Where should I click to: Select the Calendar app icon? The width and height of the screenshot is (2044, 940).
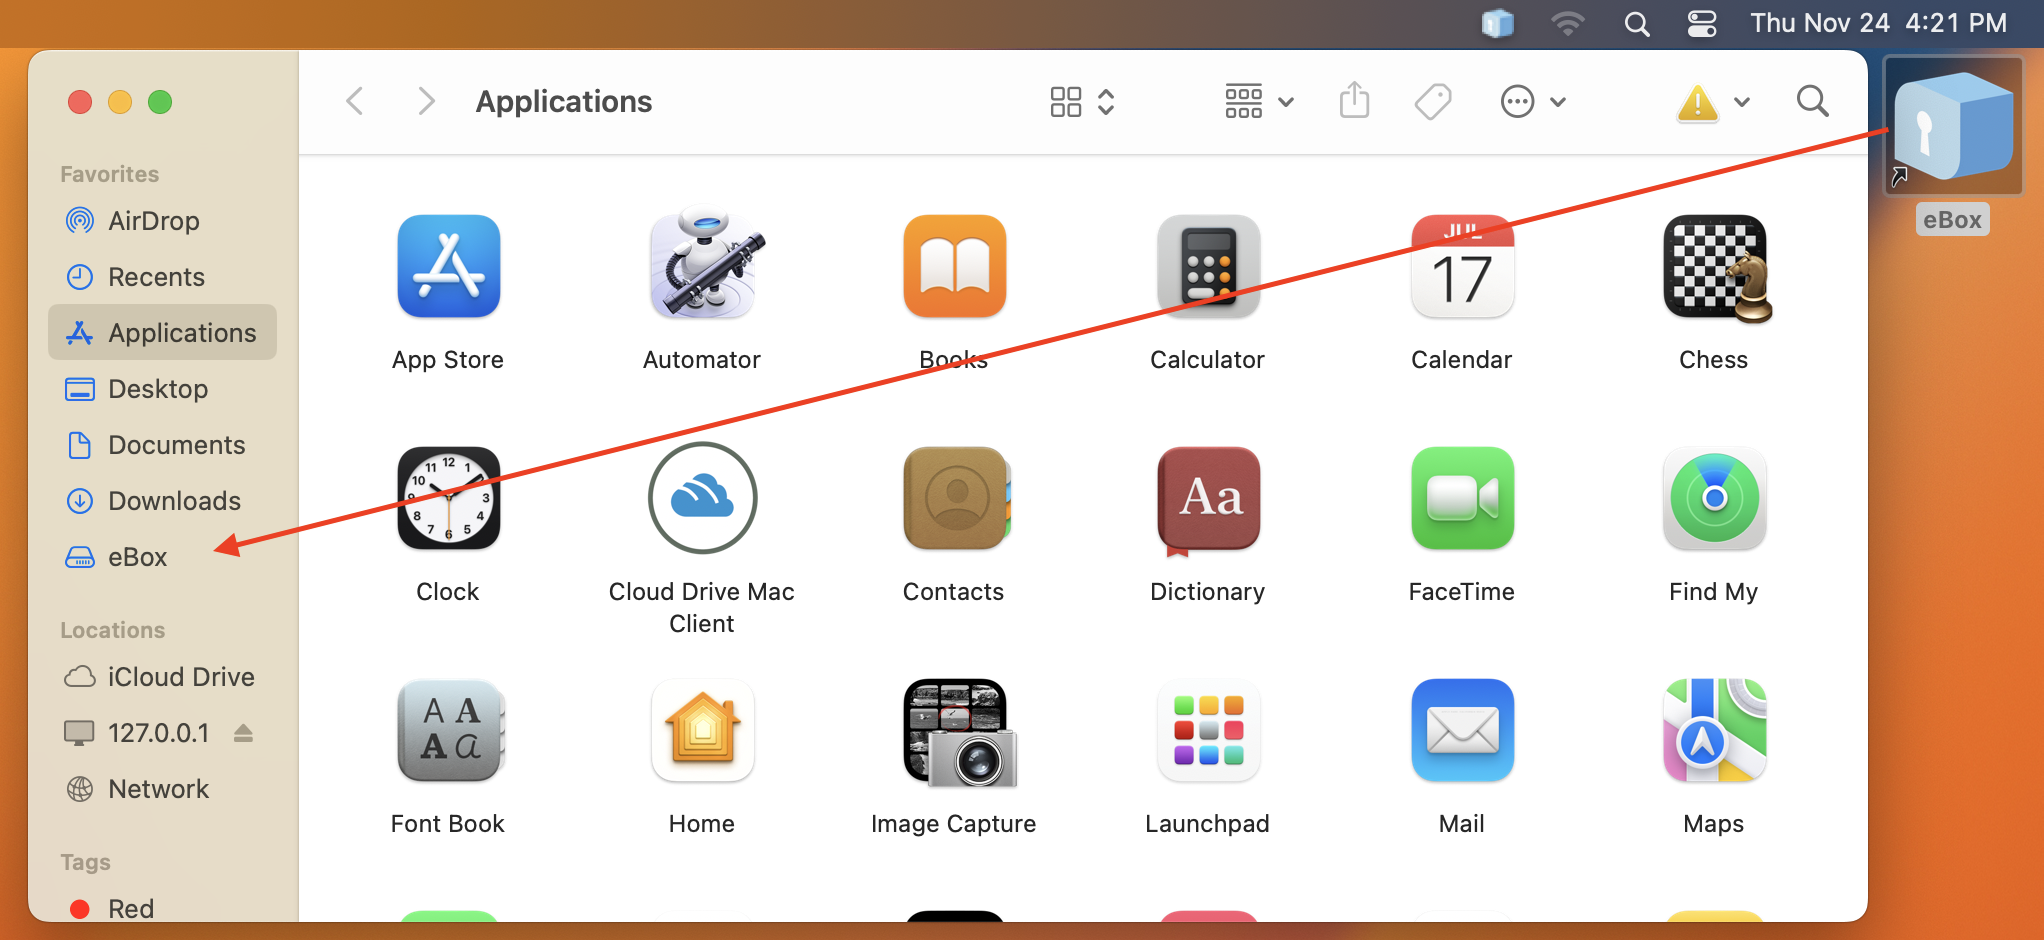tap(1462, 266)
